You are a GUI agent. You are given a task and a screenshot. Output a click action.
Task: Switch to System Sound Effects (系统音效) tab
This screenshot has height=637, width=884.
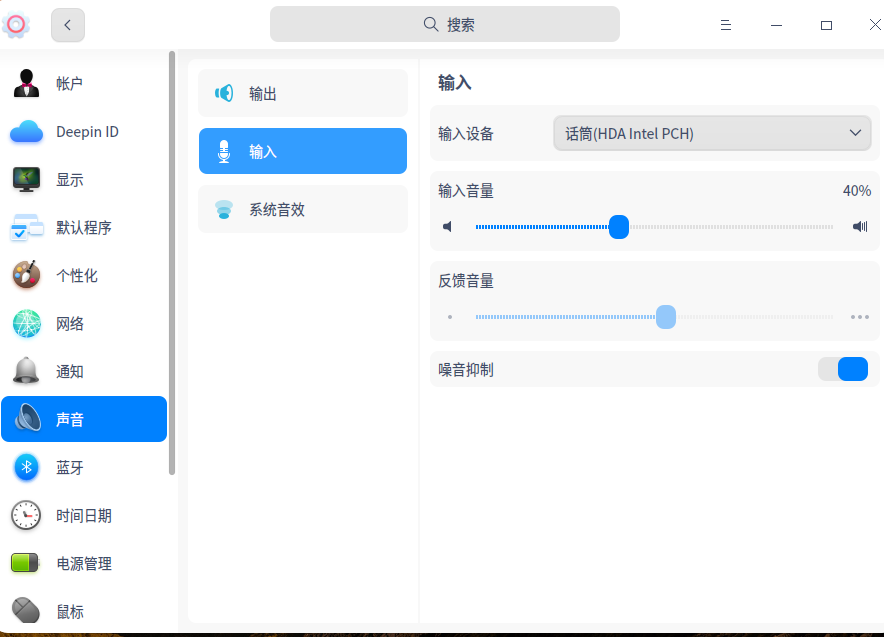303,209
